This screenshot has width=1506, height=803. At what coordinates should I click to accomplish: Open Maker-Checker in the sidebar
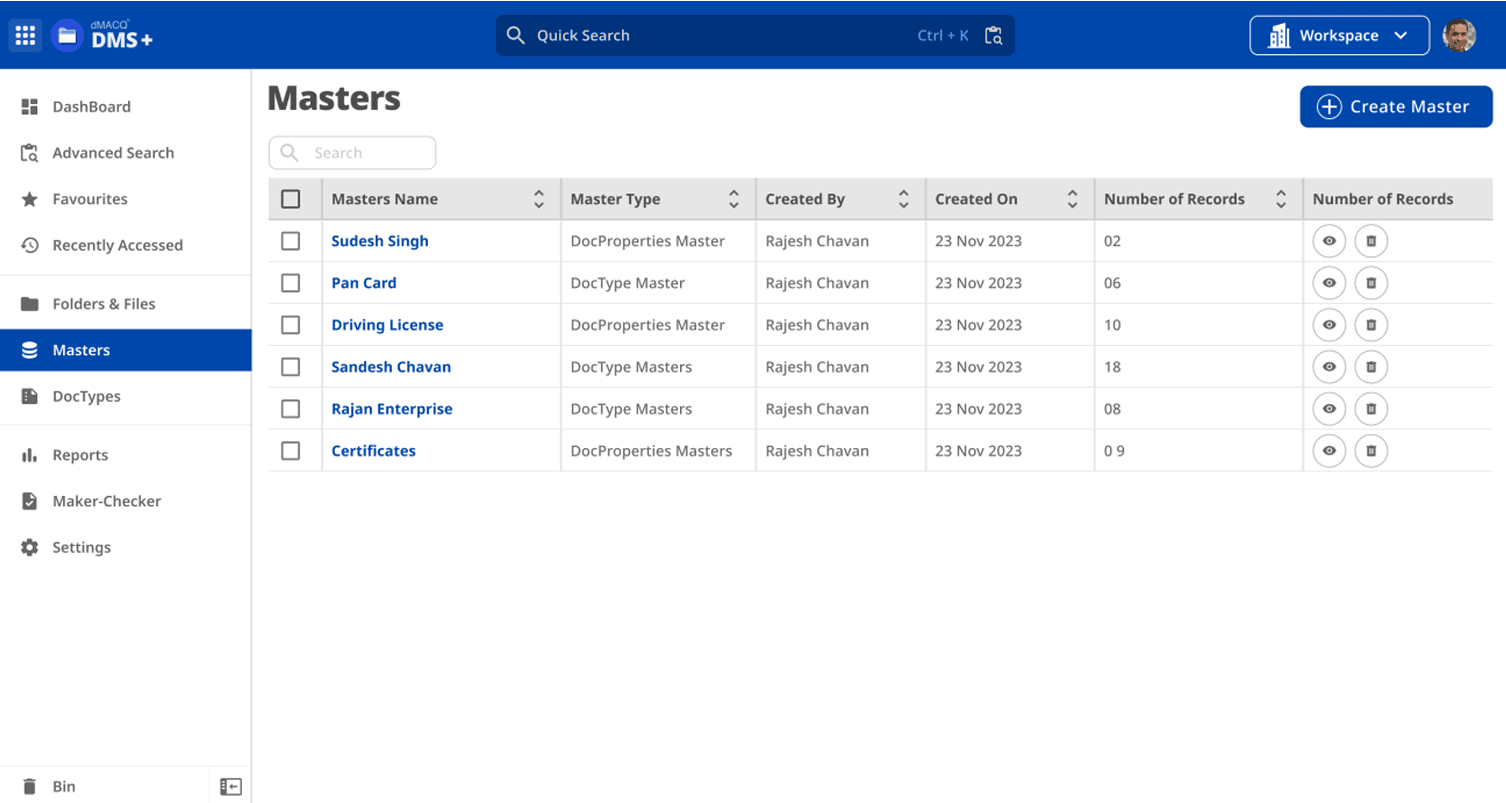coord(126,501)
